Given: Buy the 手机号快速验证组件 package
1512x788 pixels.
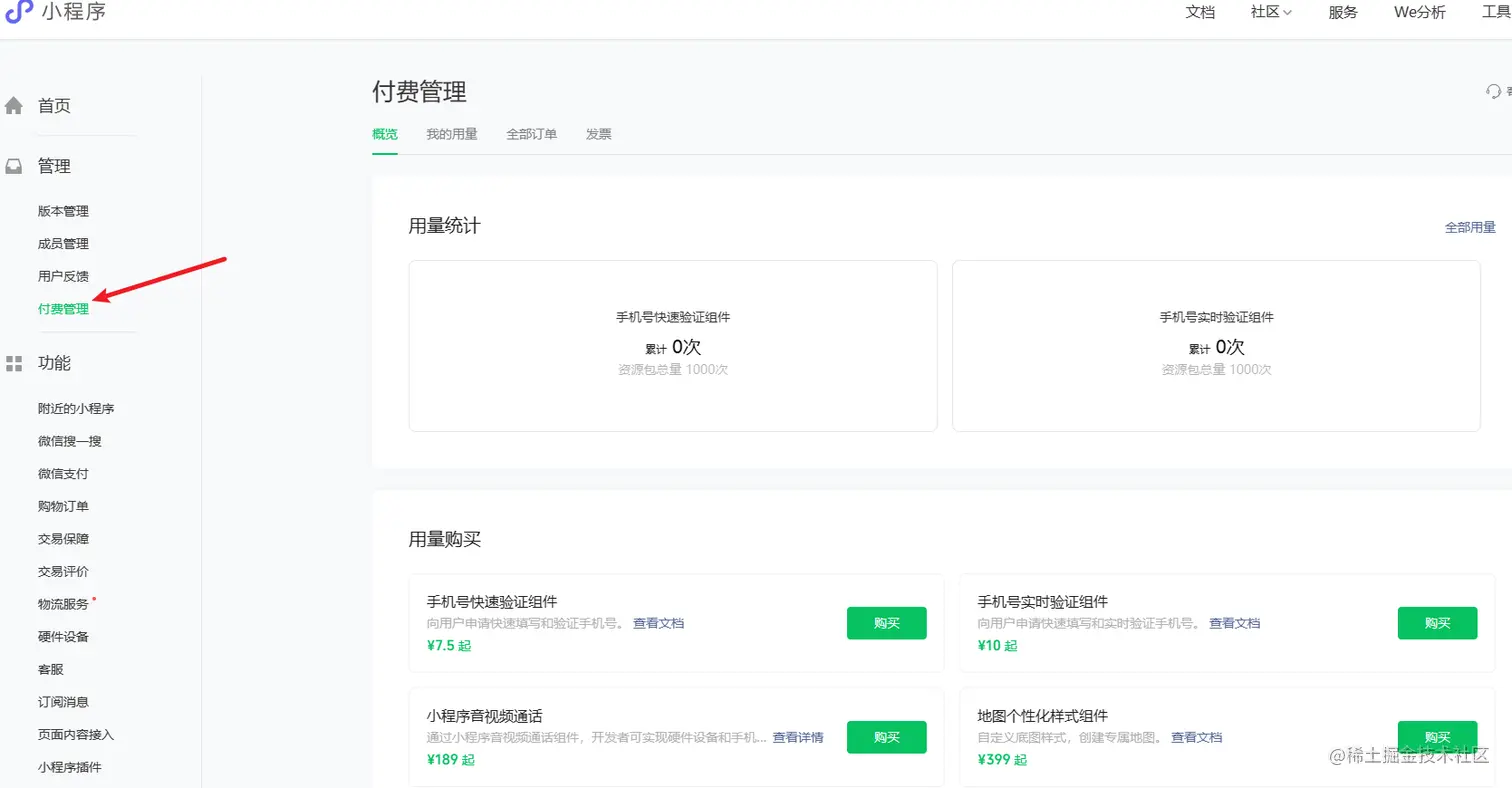Looking at the screenshot, I should [x=887, y=623].
